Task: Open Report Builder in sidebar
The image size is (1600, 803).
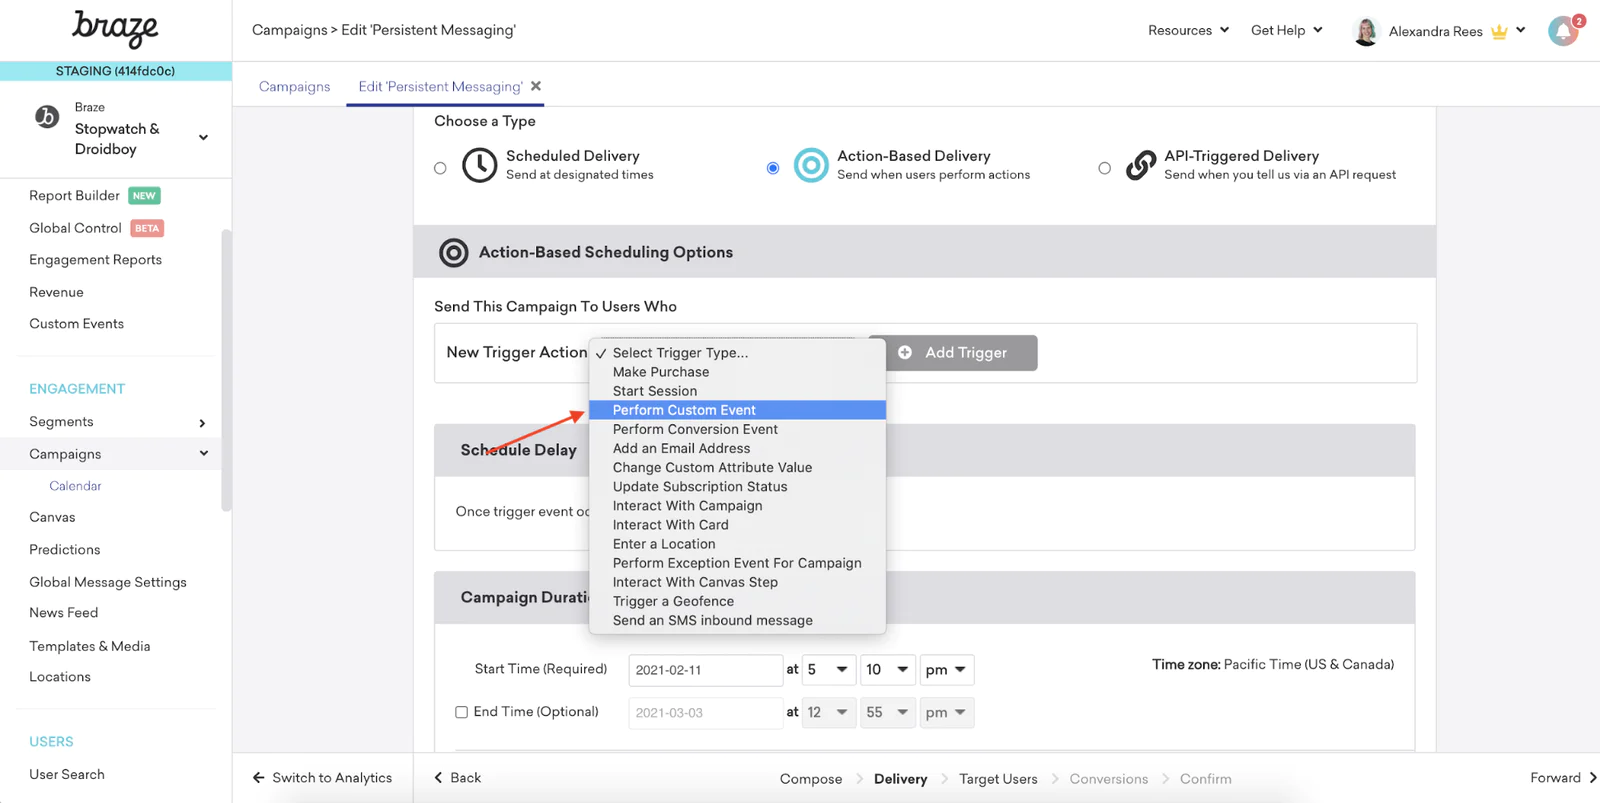Action: tap(74, 195)
